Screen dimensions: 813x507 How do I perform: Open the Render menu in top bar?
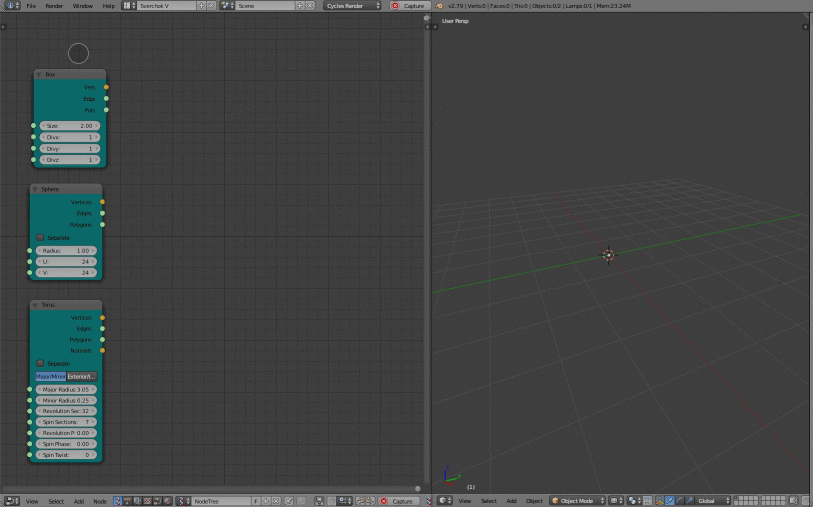tap(54, 5)
